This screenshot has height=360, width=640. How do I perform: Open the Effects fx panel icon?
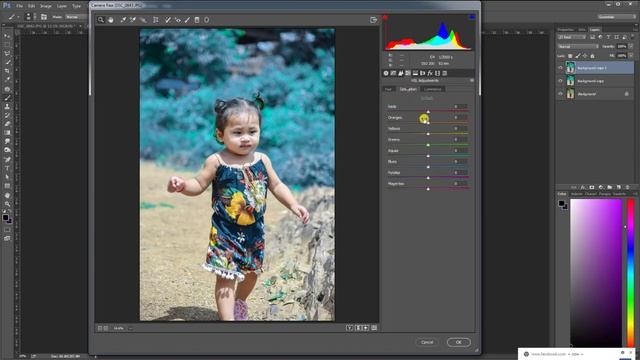point(430,73)
